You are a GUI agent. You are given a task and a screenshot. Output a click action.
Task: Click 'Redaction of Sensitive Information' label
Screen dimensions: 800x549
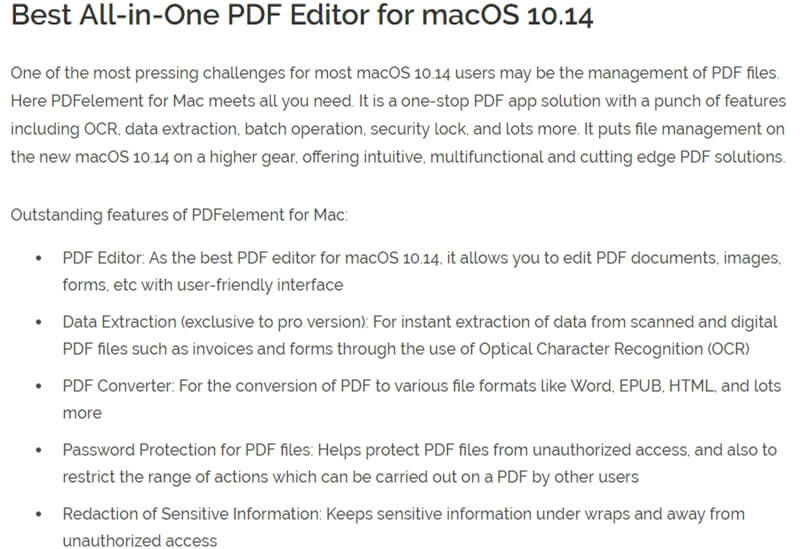[x=192, y=514]
